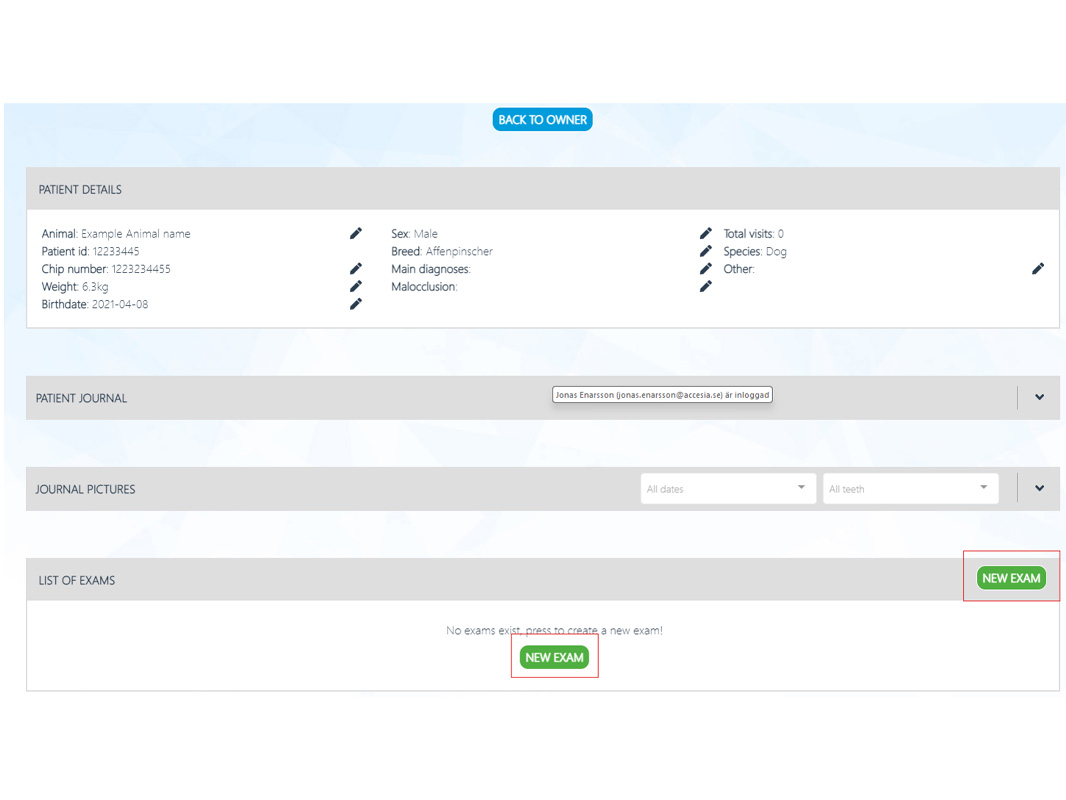Edit the Other field pencil icon
This screenshot has height=800, width=1066.
click(x=1038, y=269)
